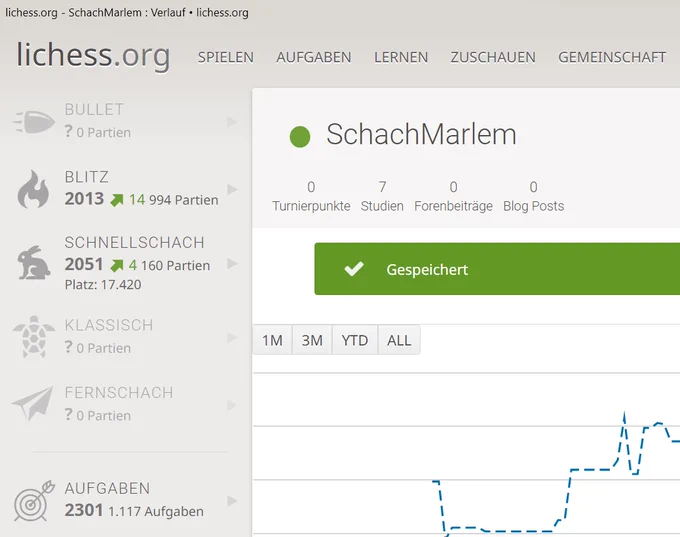Open the LERNEN menu

(x=401, y=57)
